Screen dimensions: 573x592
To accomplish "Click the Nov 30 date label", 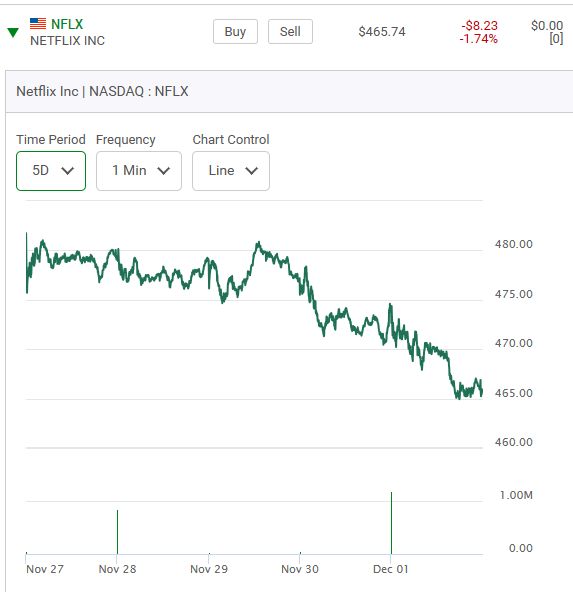I will point(300,569).
